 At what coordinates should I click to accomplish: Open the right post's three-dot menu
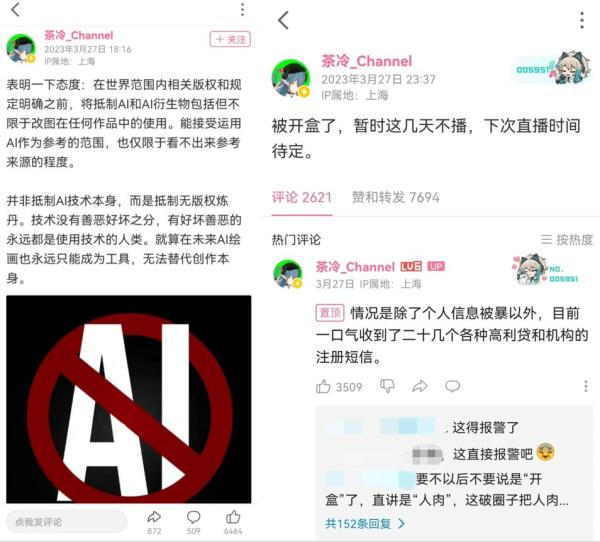point(582,20)
